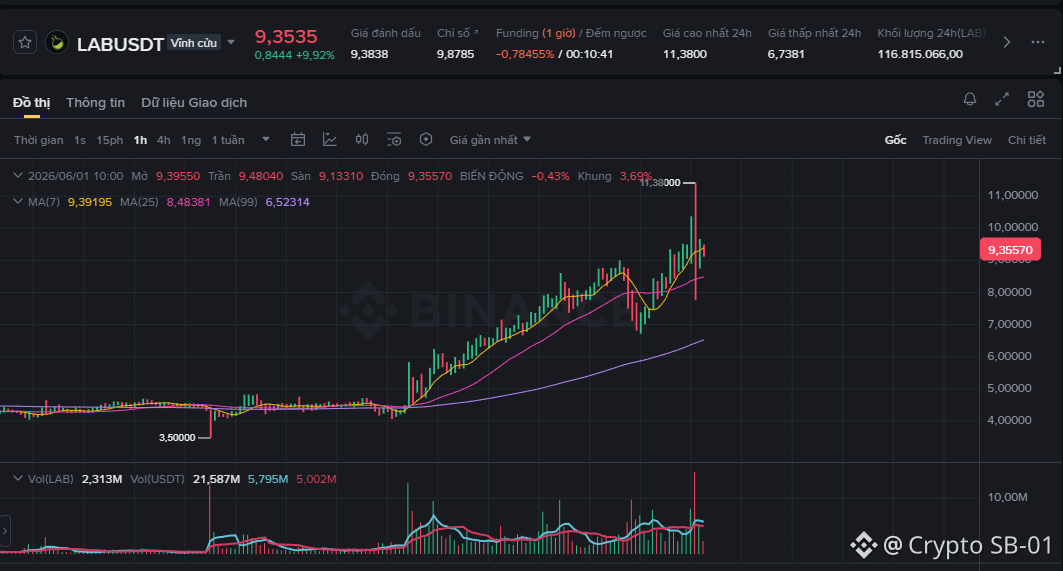The height and width of the screenshot is (571, 1063).
Task: Select the 15ph time interval
Action: (110, 140)
